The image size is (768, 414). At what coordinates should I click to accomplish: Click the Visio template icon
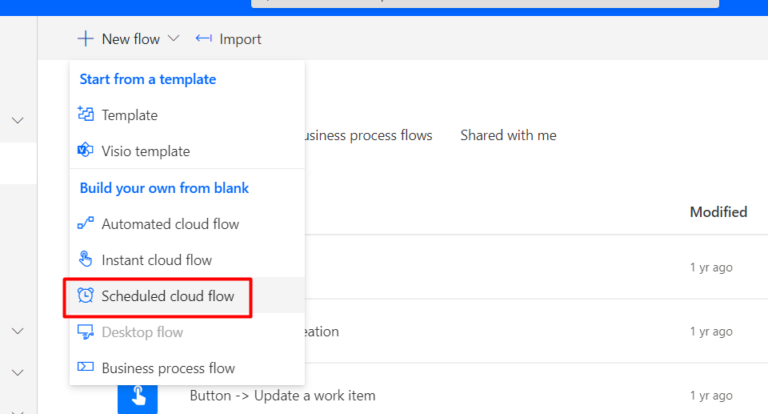point(85,150)
